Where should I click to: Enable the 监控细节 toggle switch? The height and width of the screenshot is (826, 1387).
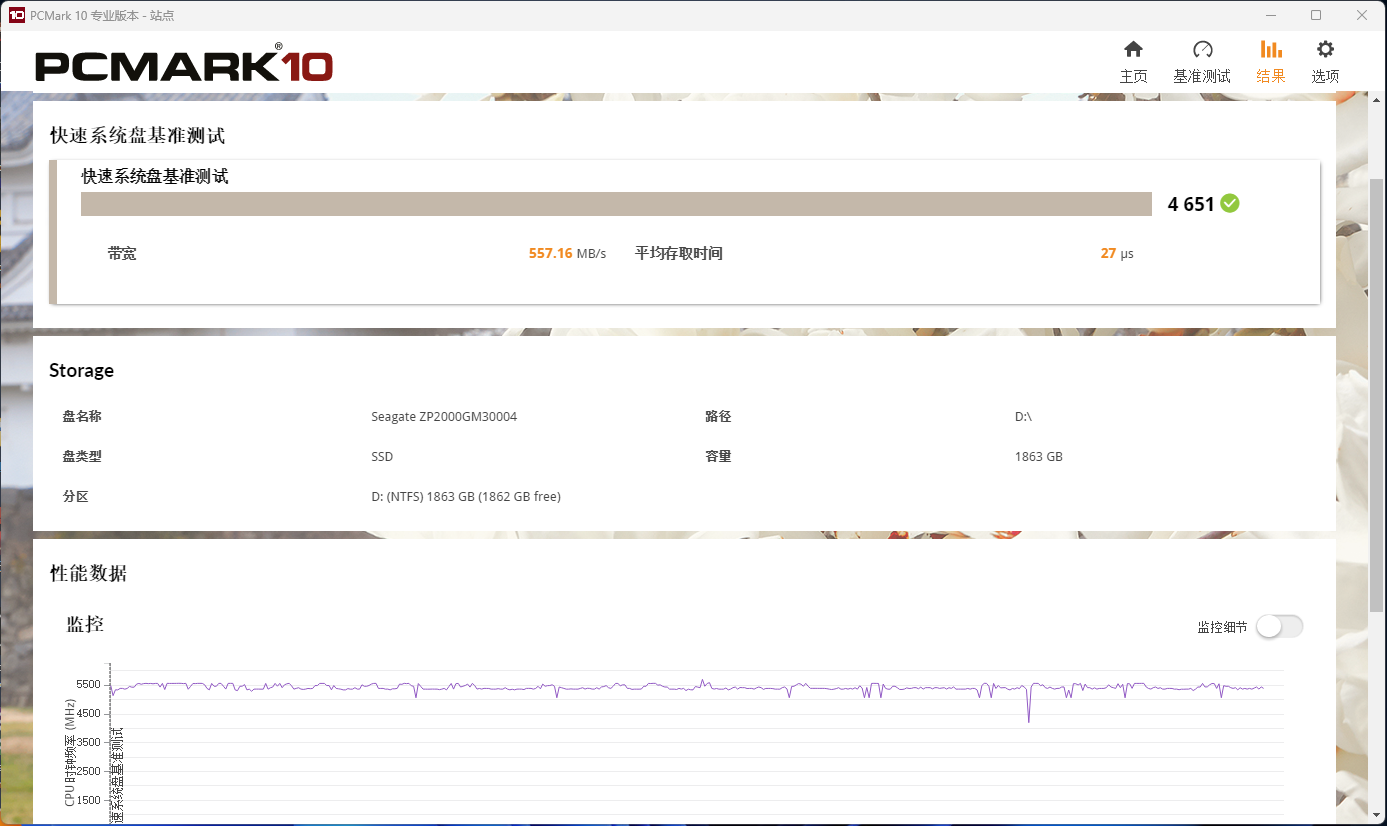1279,627
